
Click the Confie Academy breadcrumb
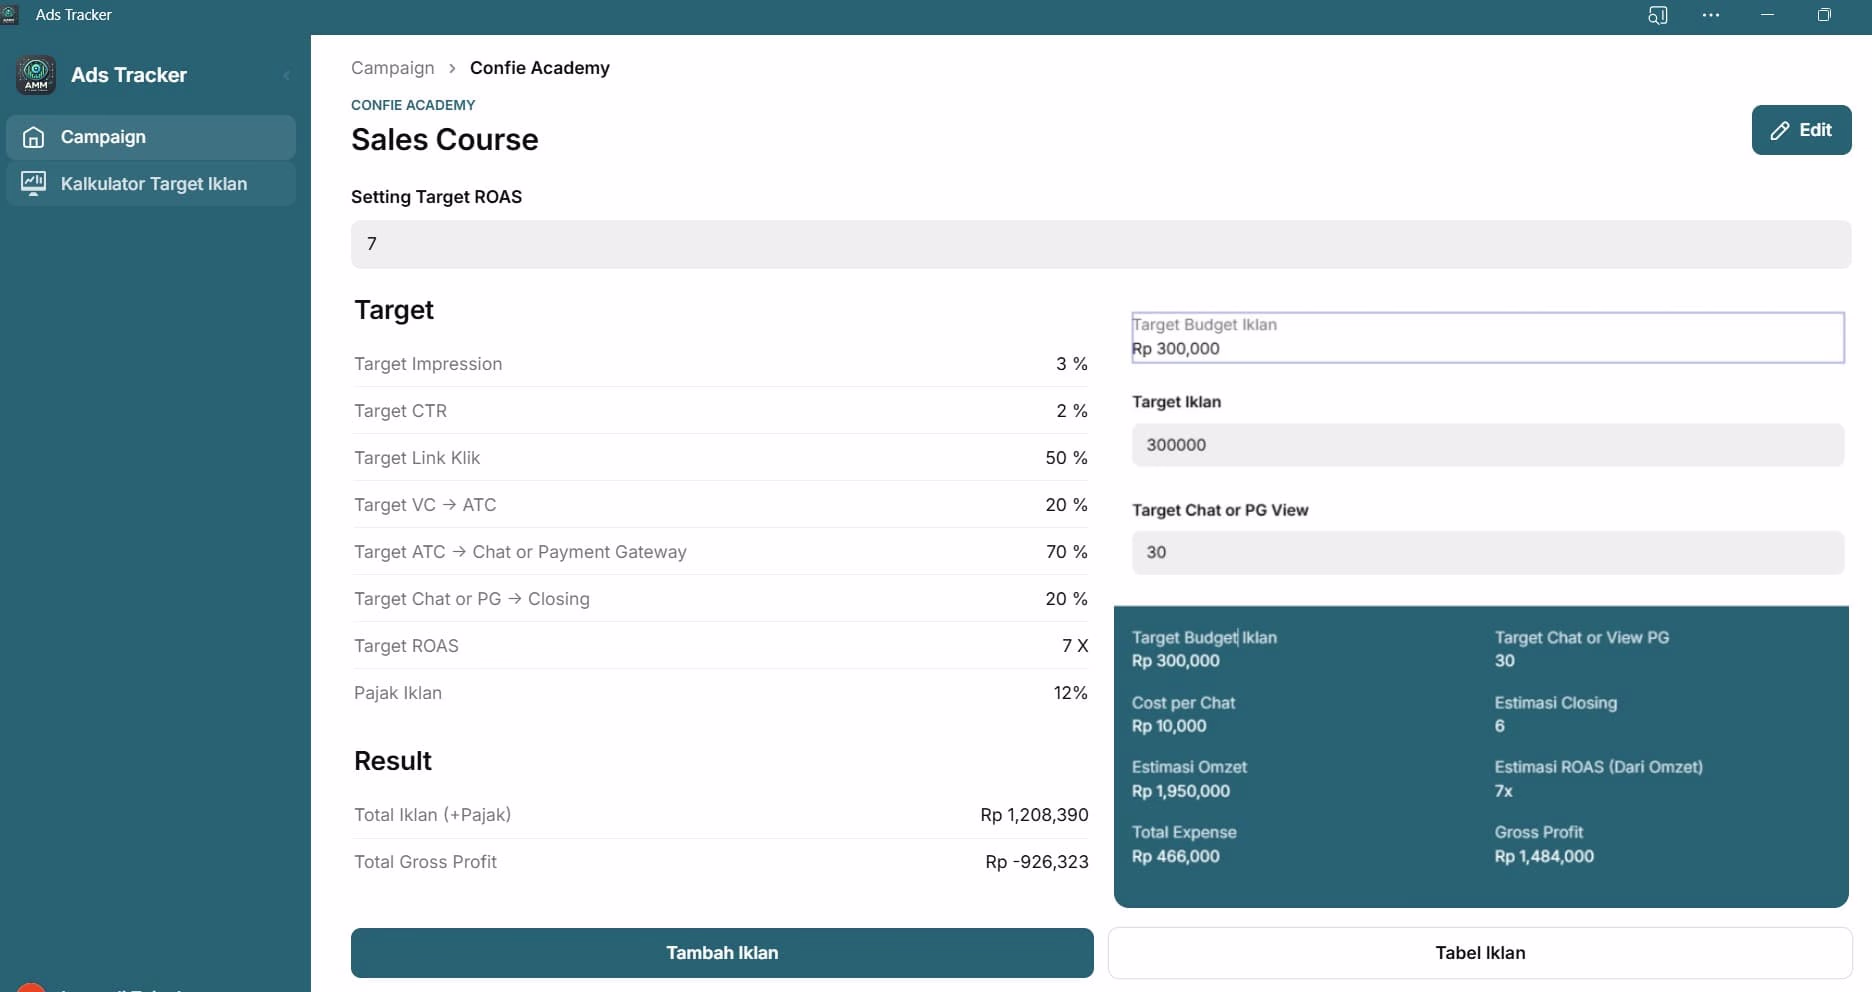[x=540, y=68]
